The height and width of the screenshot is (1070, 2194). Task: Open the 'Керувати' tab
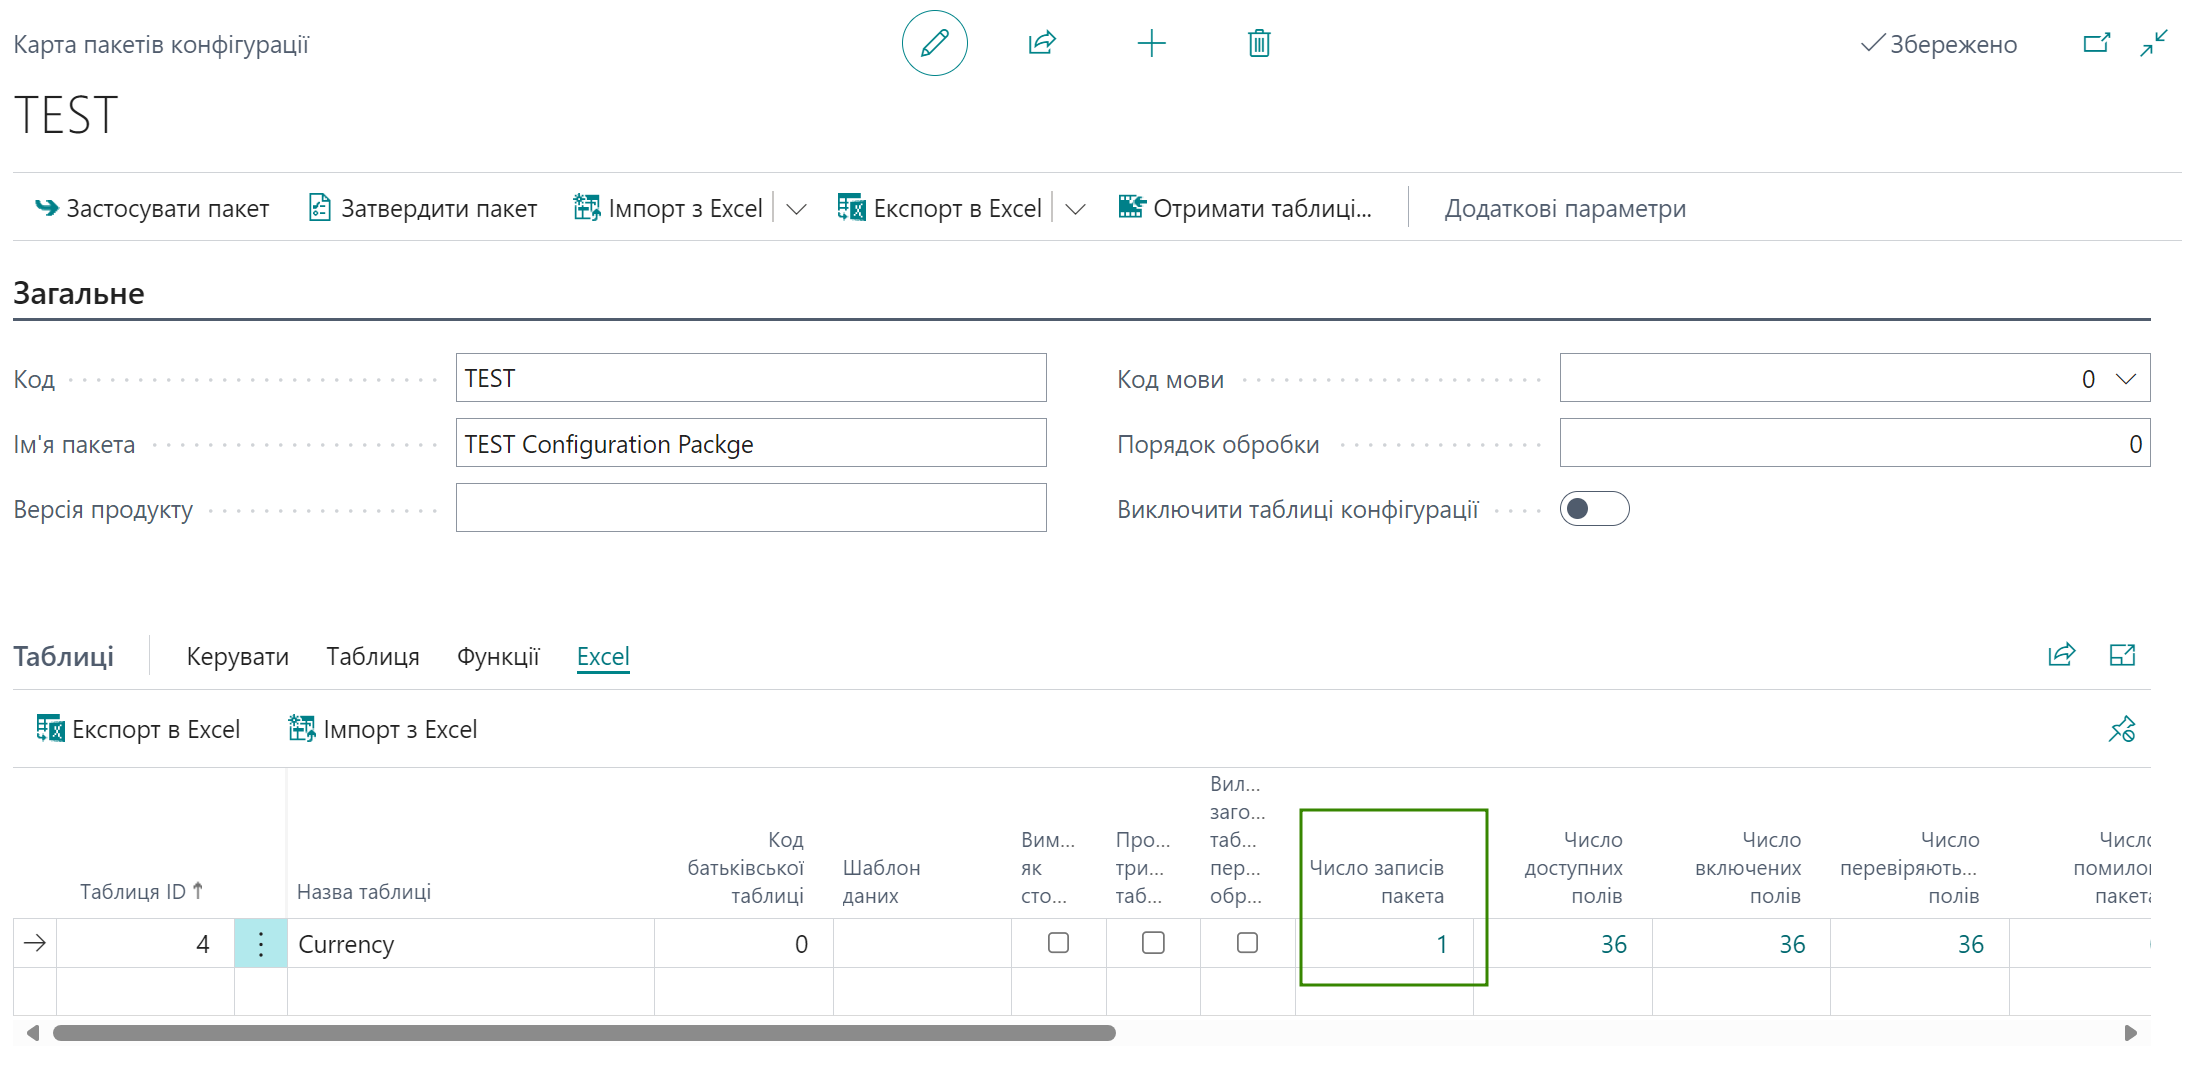tap(237, 656)
